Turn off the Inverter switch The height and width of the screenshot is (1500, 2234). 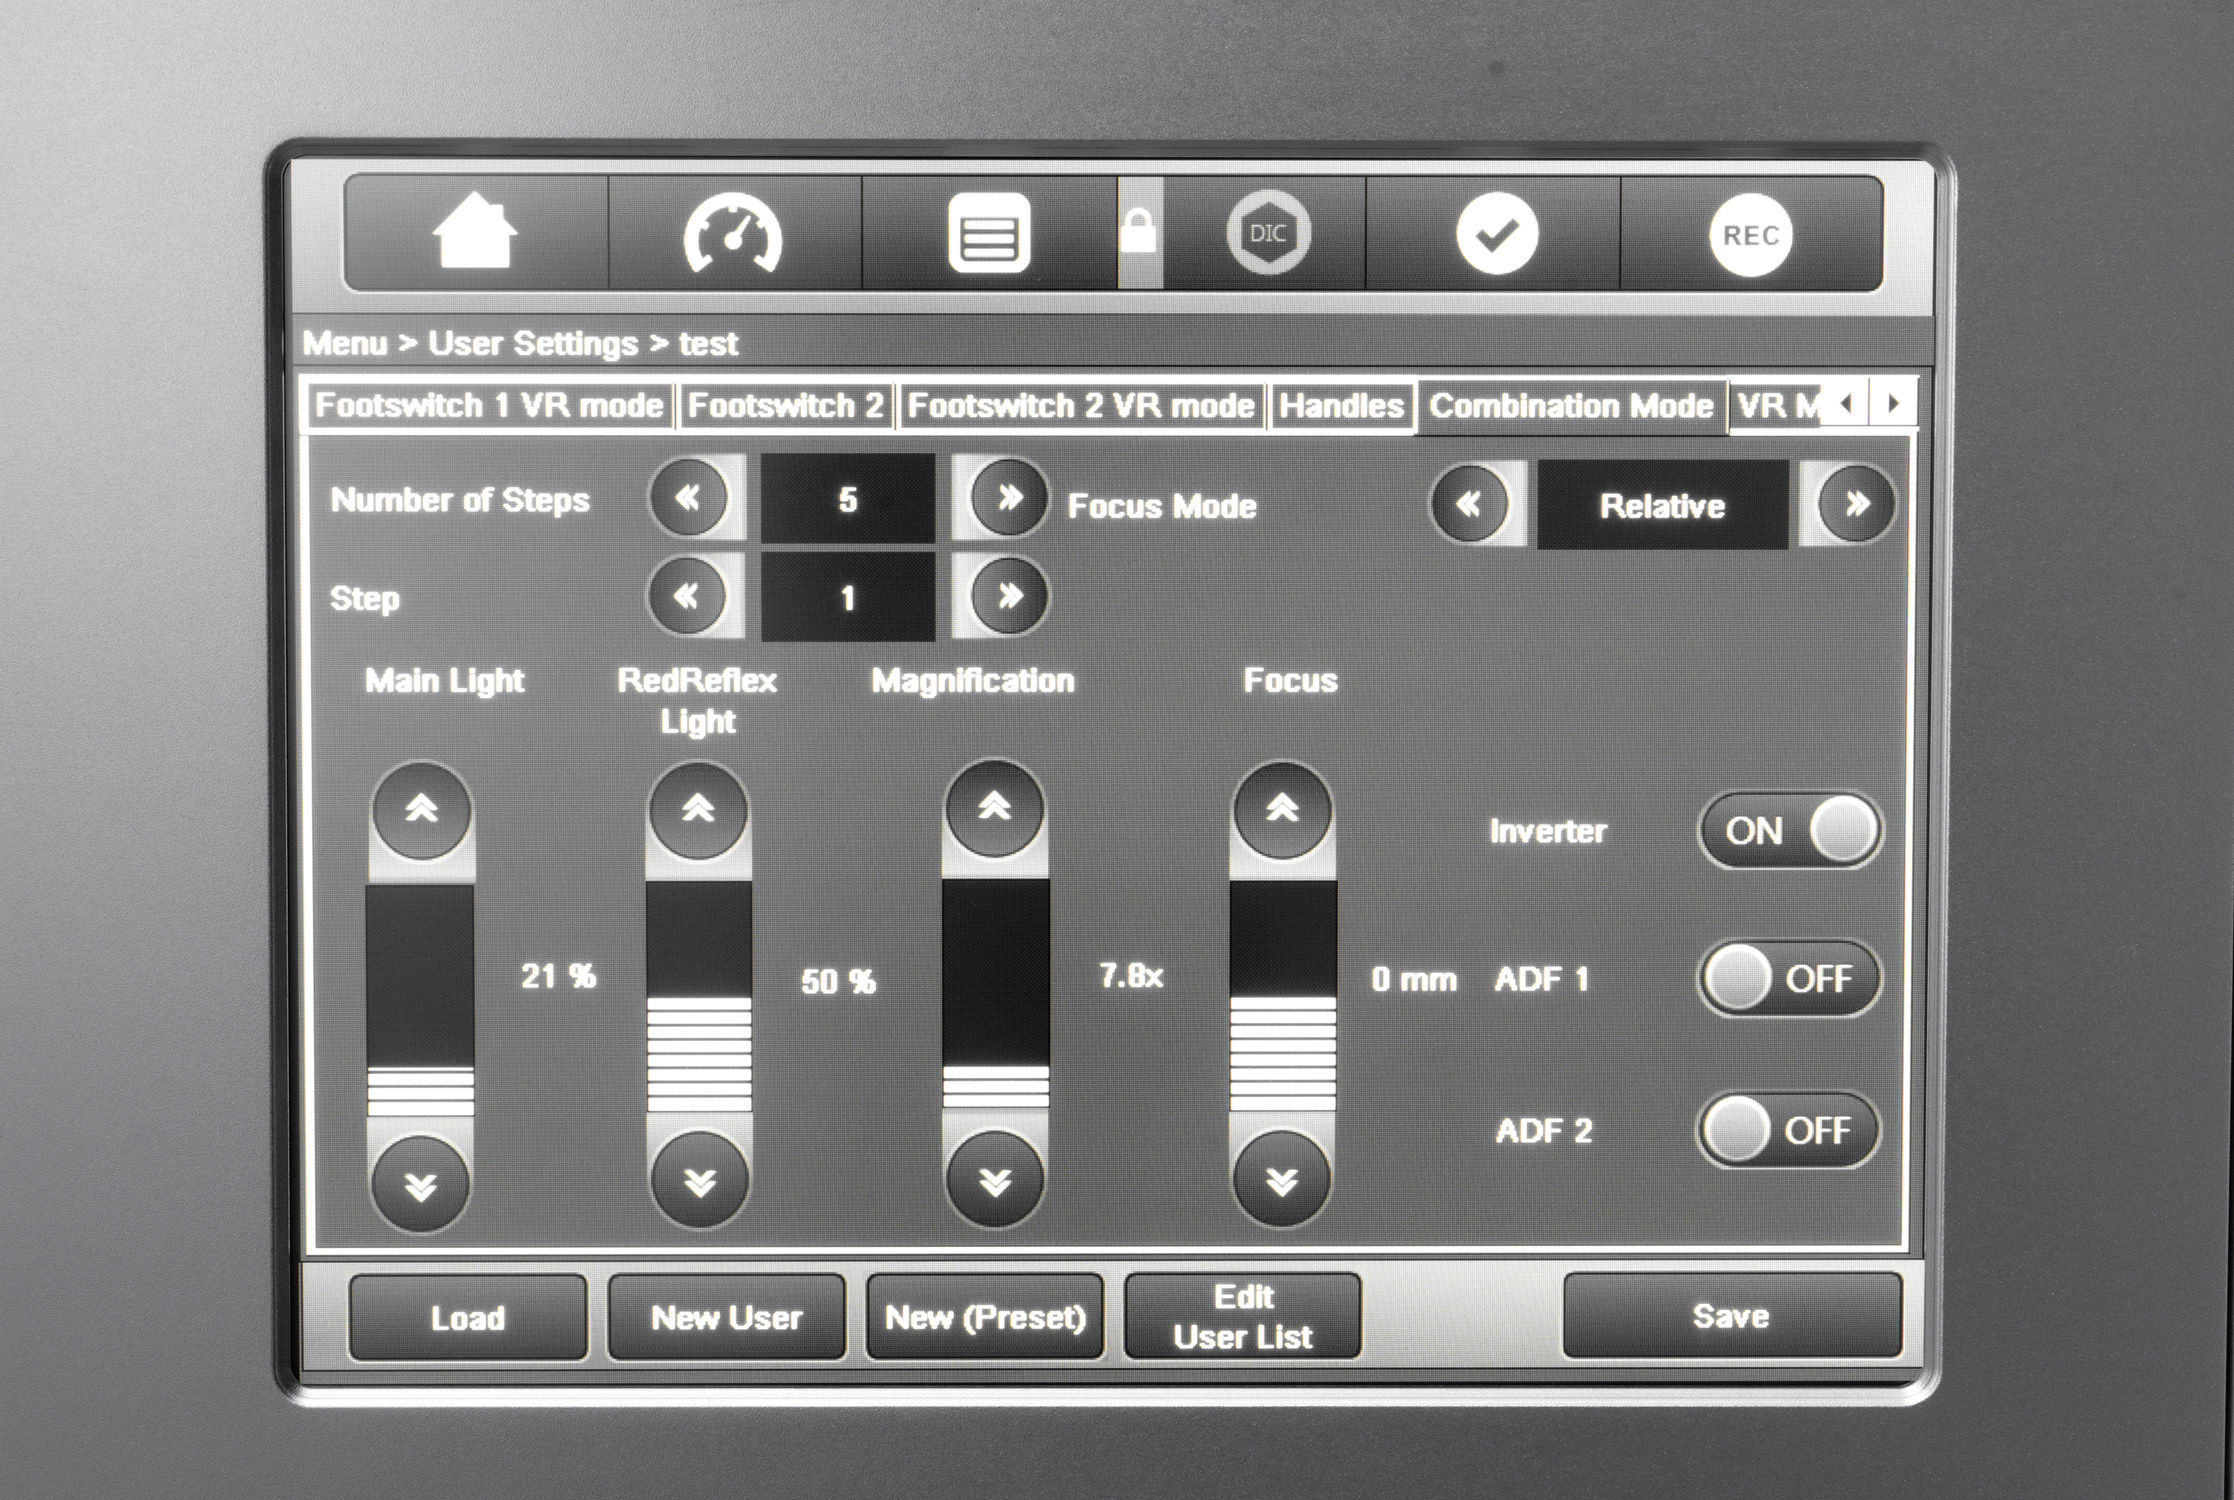pyautogui.click(x=1789, y=831)
